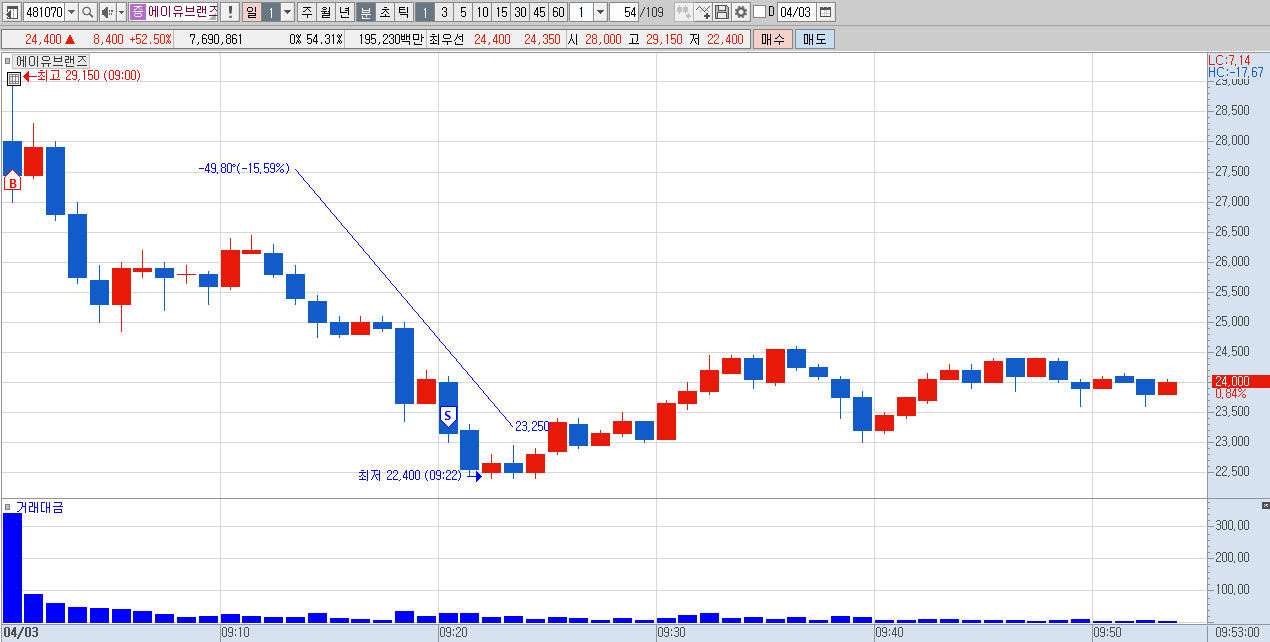Open the calendar date picker icon

pyautogui.click(x=826, y=12)
